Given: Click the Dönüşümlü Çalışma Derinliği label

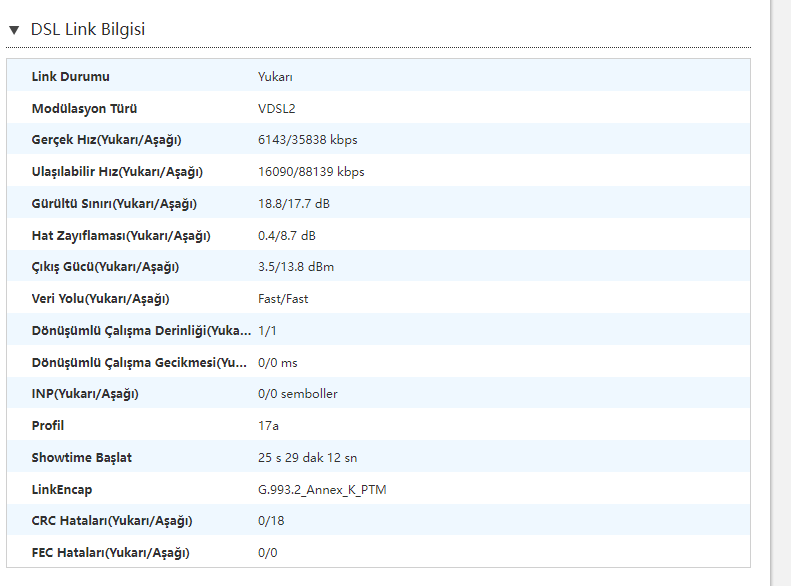Looking at the screenshot, I should click(x=141, y=331).
